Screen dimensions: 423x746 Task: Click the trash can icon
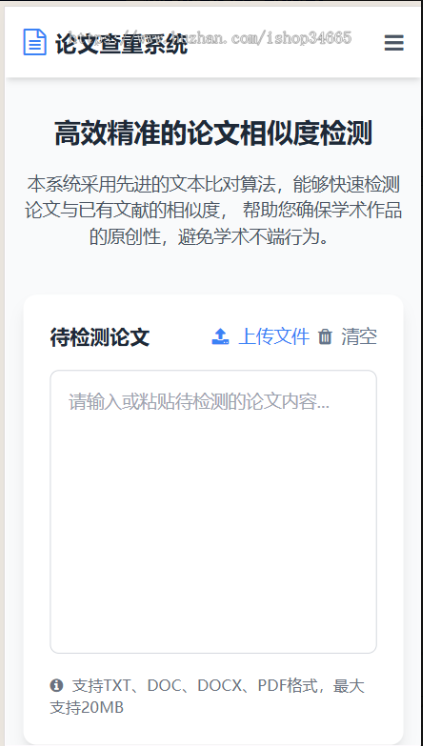[325, 337]
